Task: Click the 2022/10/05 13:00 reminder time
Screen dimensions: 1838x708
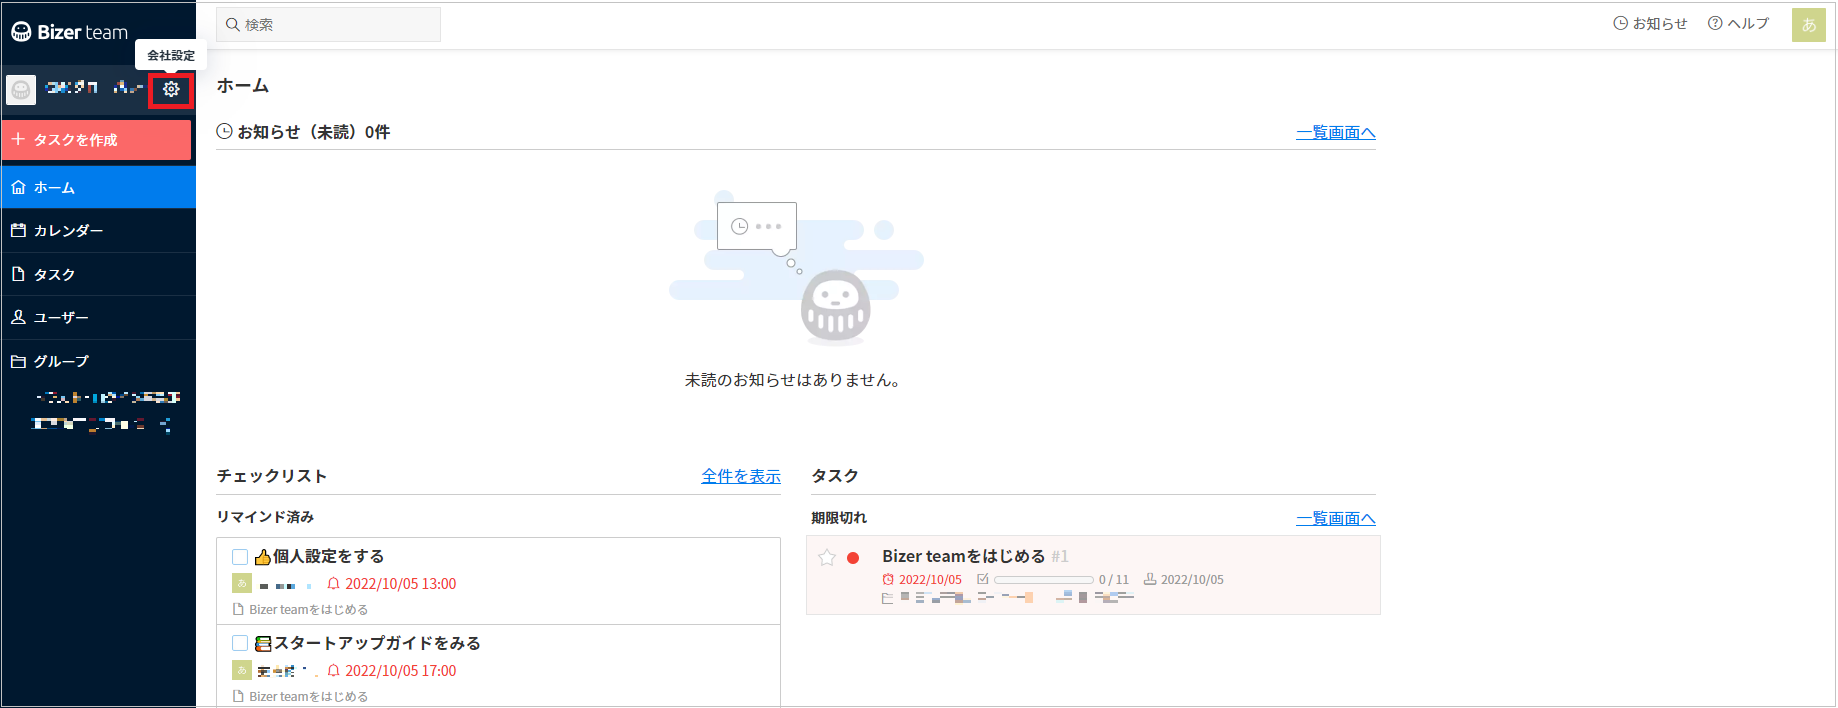Action: pos(400,584)
